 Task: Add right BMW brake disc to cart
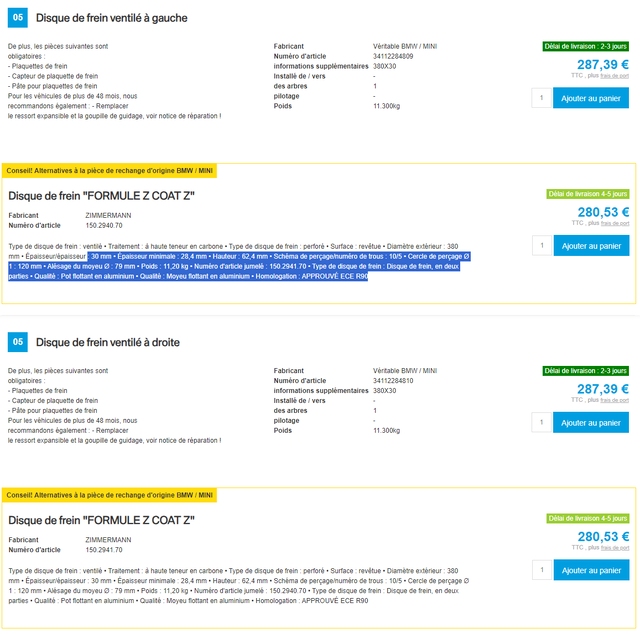pos(591,423)
